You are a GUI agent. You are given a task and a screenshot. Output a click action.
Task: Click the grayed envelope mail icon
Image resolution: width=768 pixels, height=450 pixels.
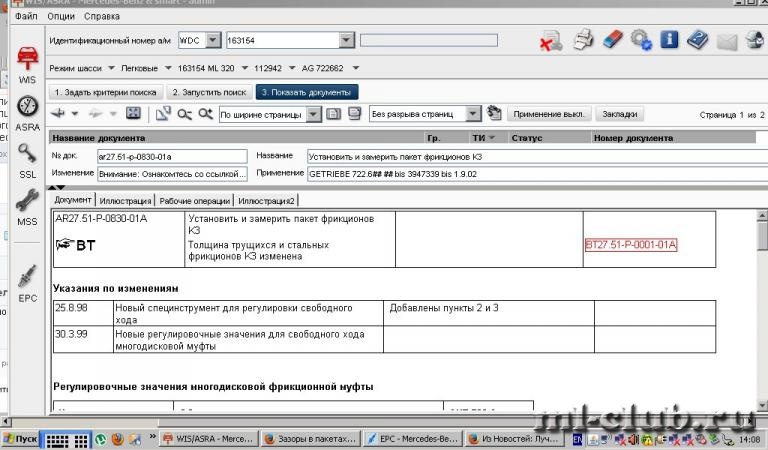click(727, 42)
